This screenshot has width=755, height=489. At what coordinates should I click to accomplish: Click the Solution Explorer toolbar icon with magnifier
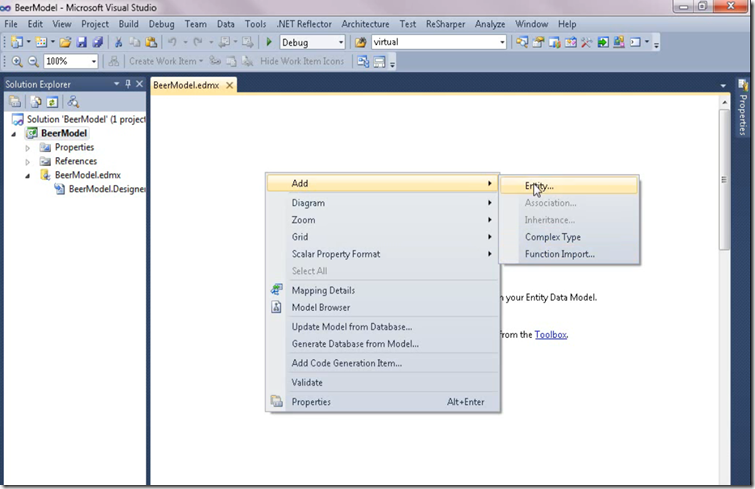[521, 42]
